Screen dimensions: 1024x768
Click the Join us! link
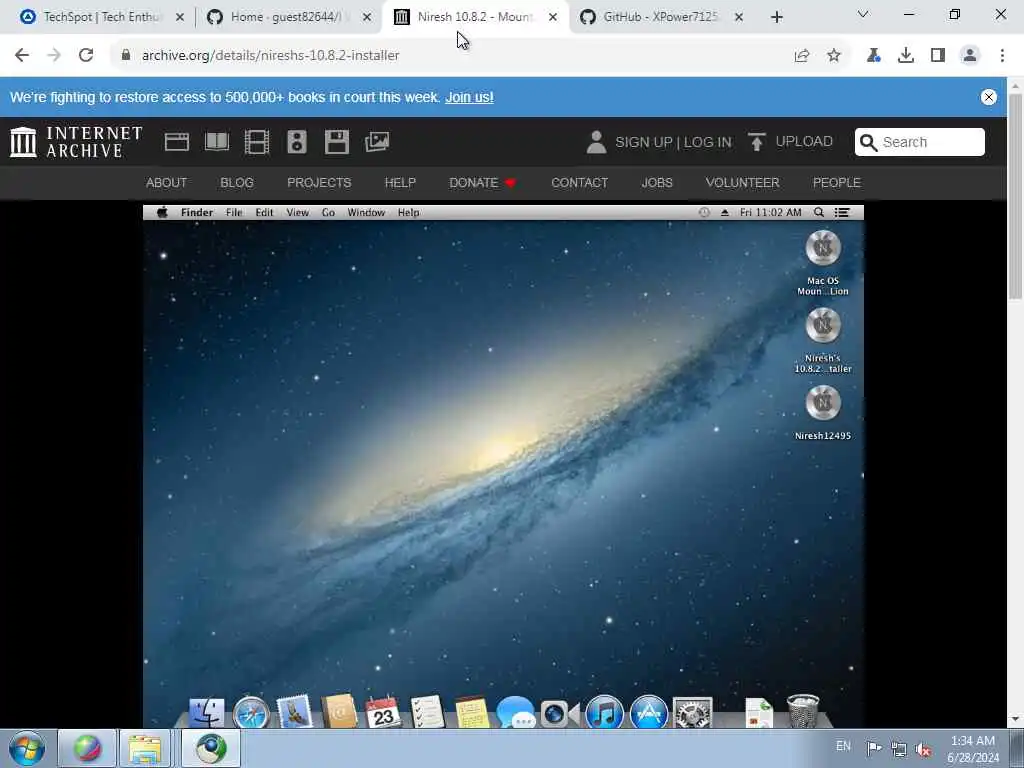(x=470, y=97)
